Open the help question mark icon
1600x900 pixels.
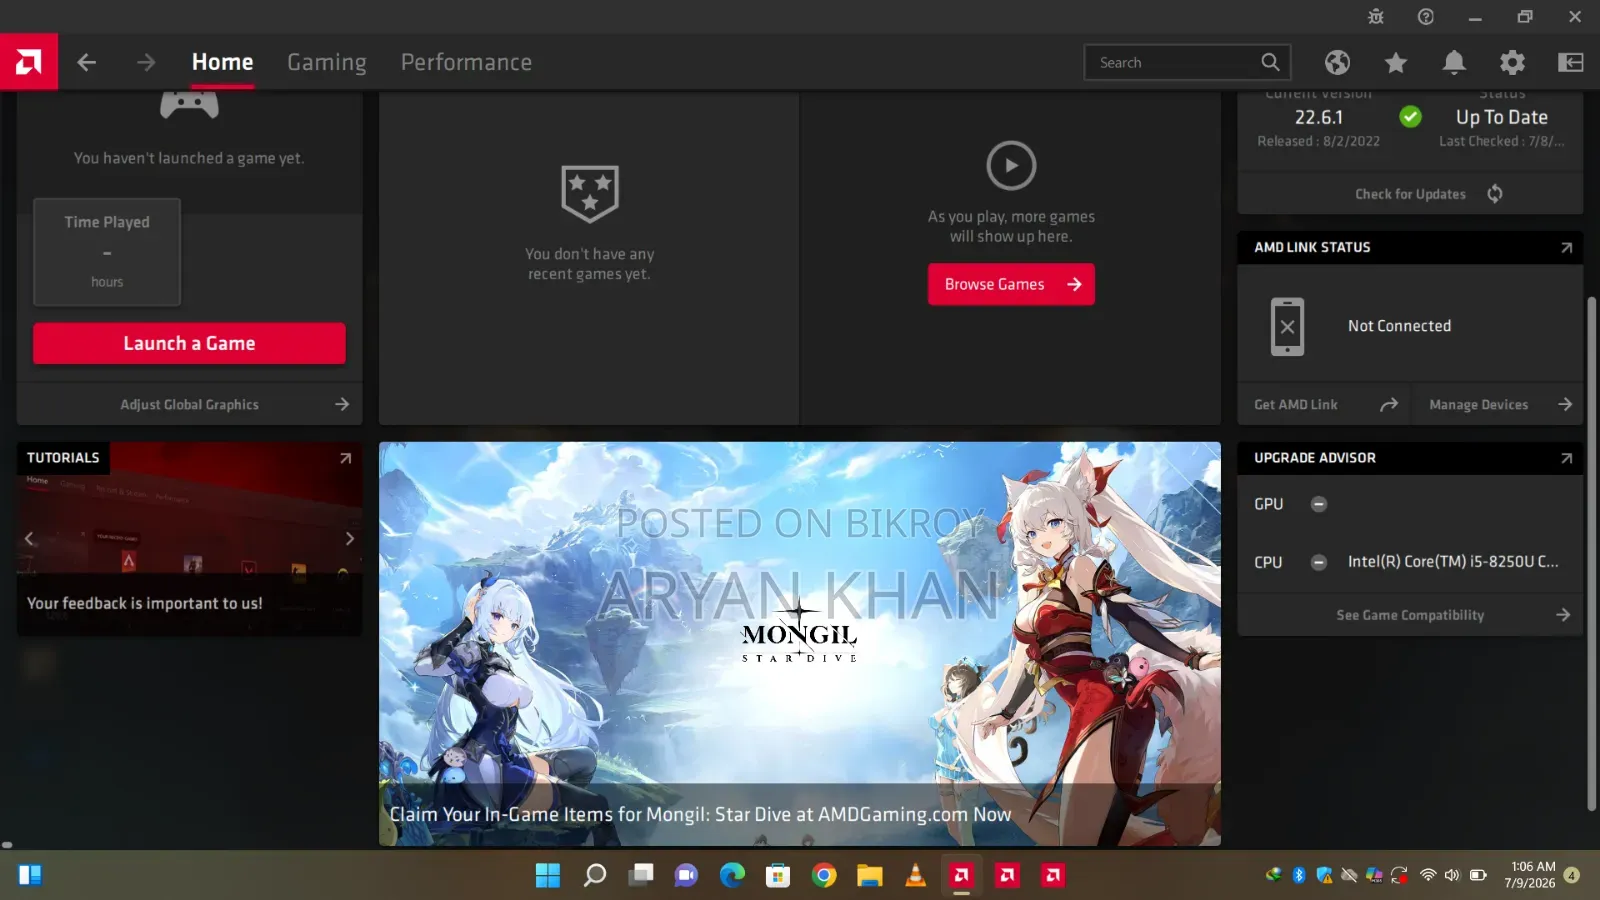point(1426,16)
